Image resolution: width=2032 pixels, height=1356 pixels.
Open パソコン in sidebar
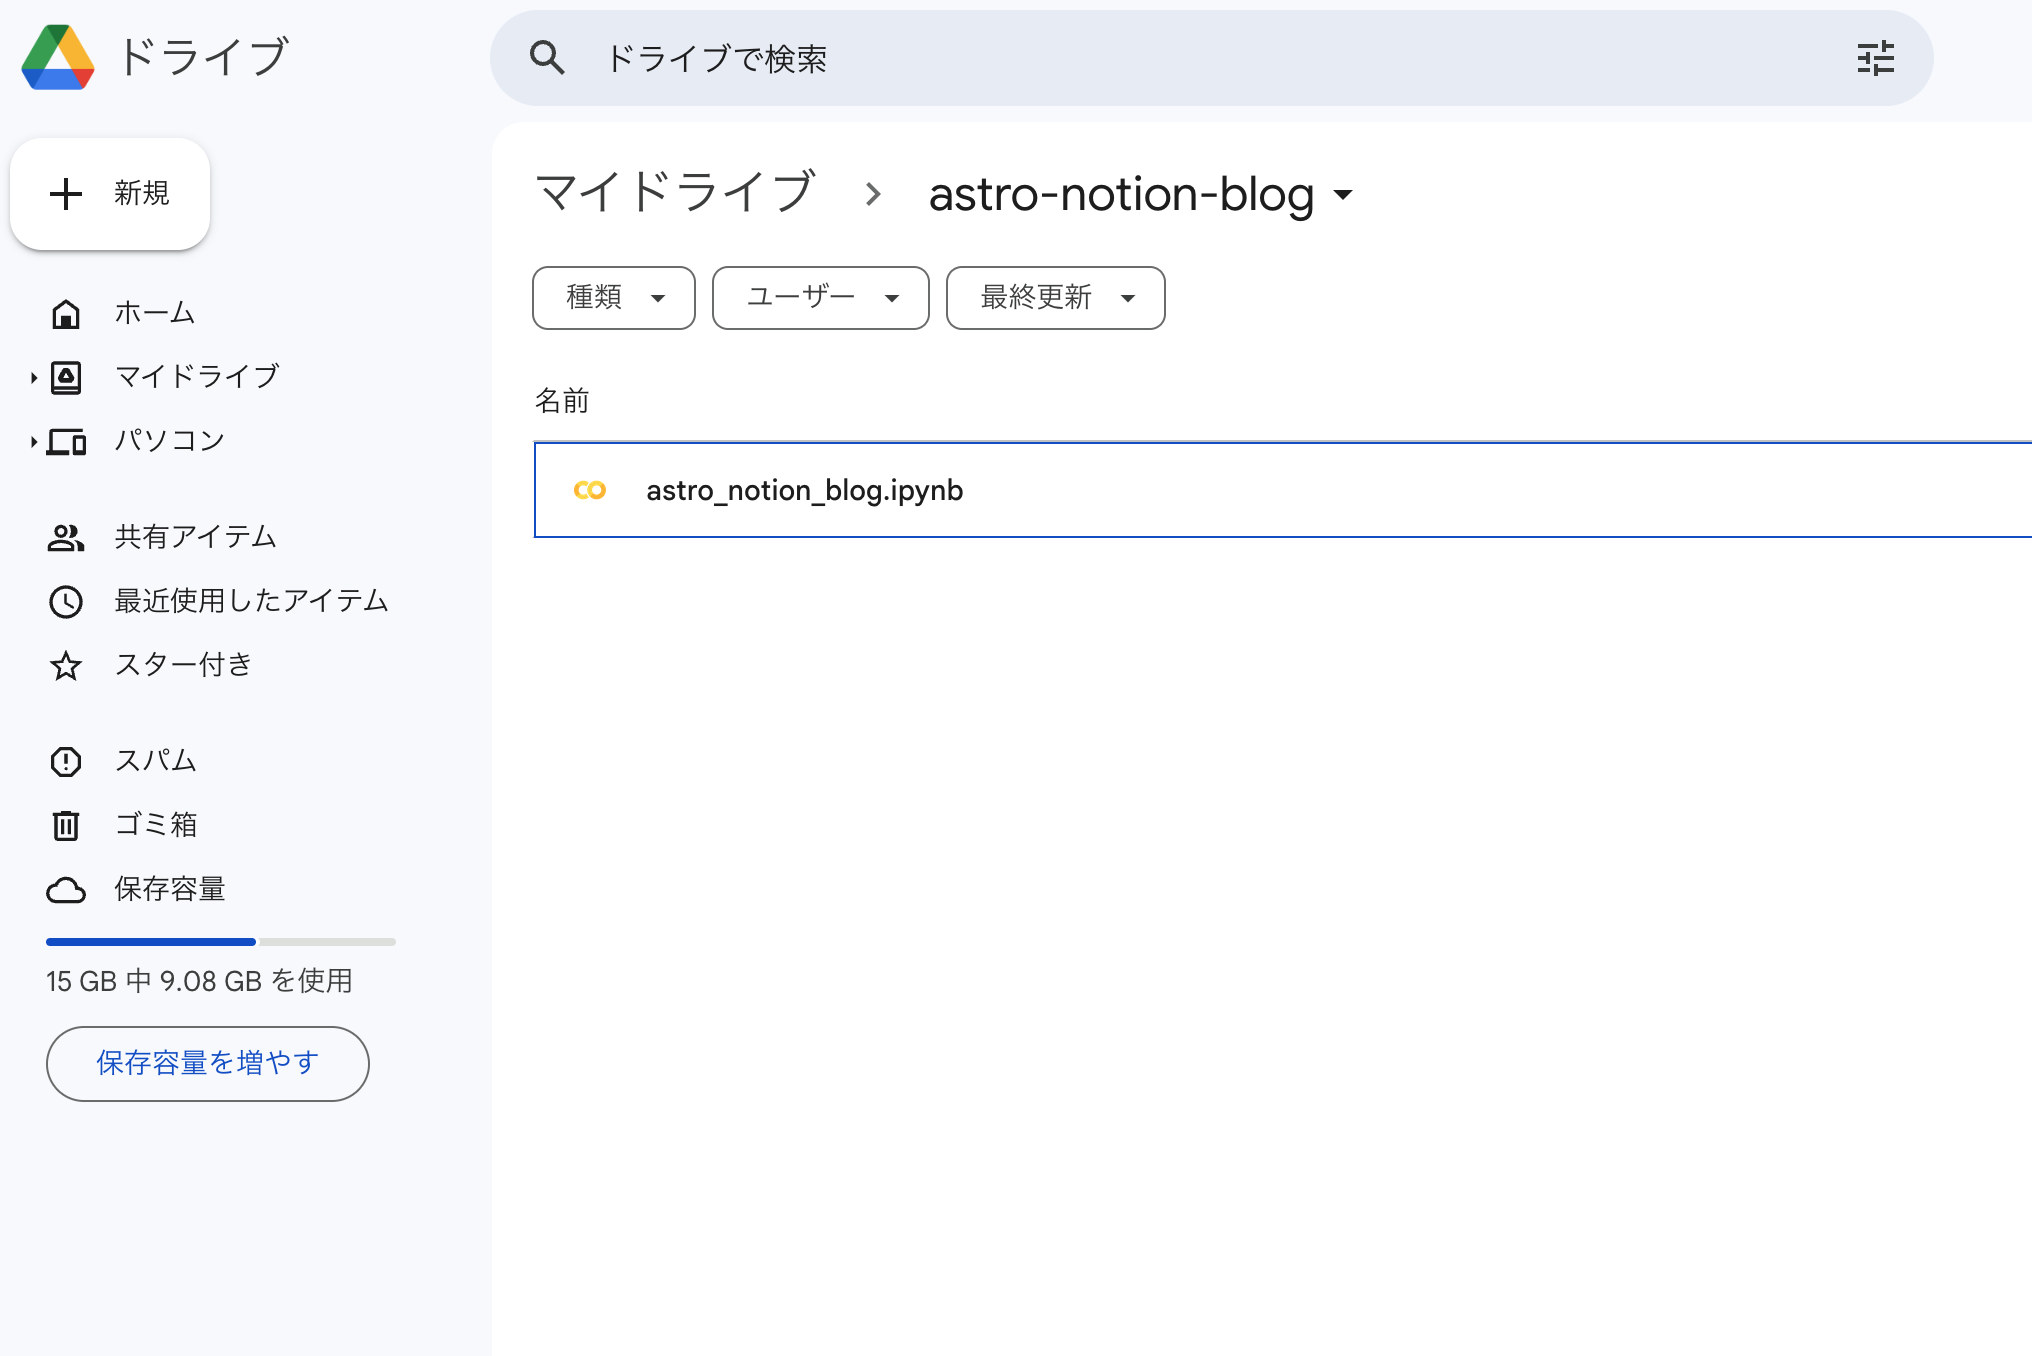(x=169, y=441)
